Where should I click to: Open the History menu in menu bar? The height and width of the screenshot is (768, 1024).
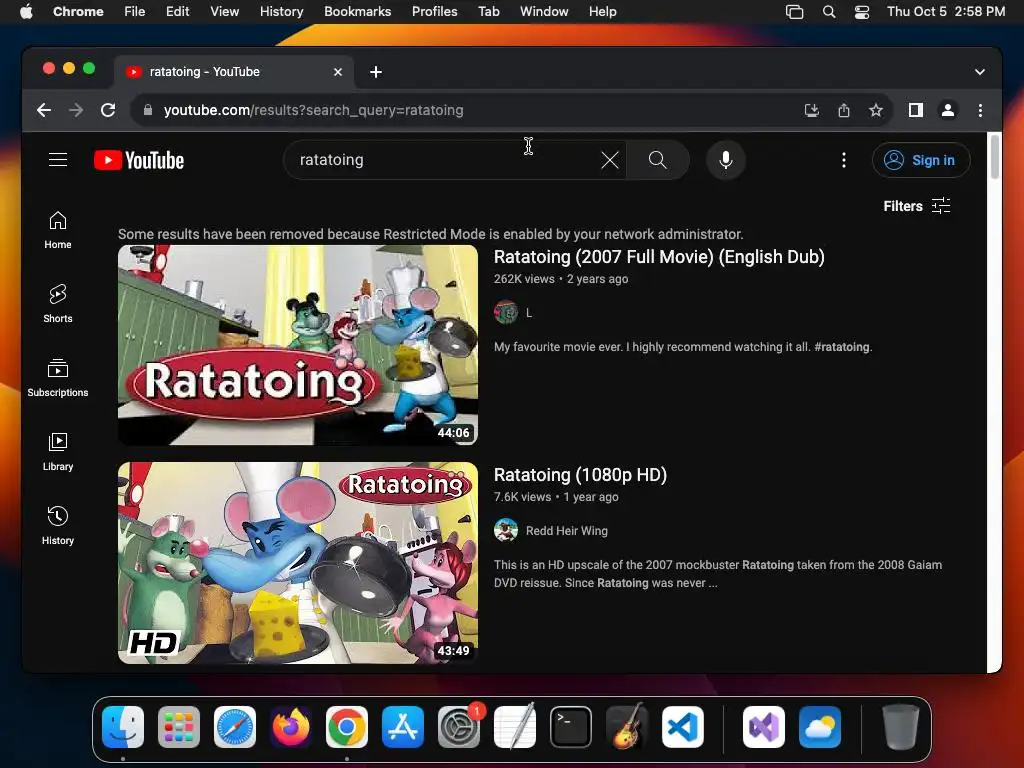coord(281,12)
